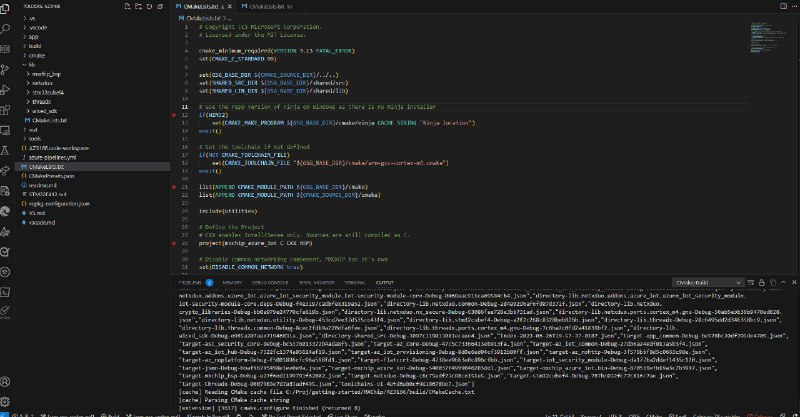Toggle breakpoint on line 21
Screen dimensions: 800x417
[x=174, y=187]
